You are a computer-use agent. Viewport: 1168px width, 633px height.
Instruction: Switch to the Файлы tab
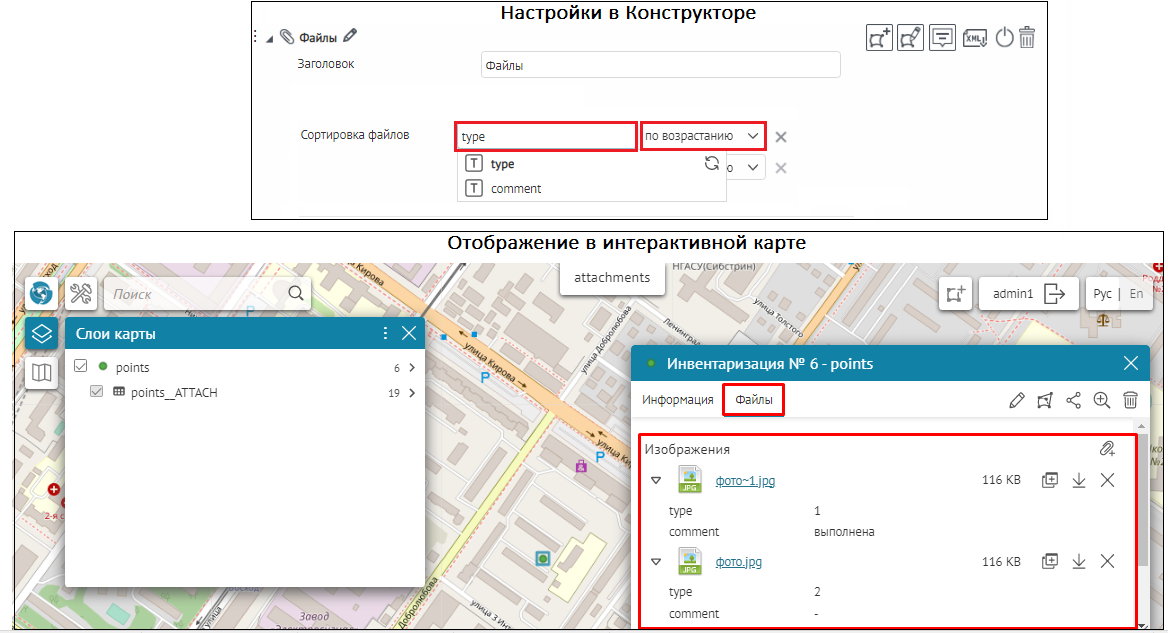coord(753,400)
